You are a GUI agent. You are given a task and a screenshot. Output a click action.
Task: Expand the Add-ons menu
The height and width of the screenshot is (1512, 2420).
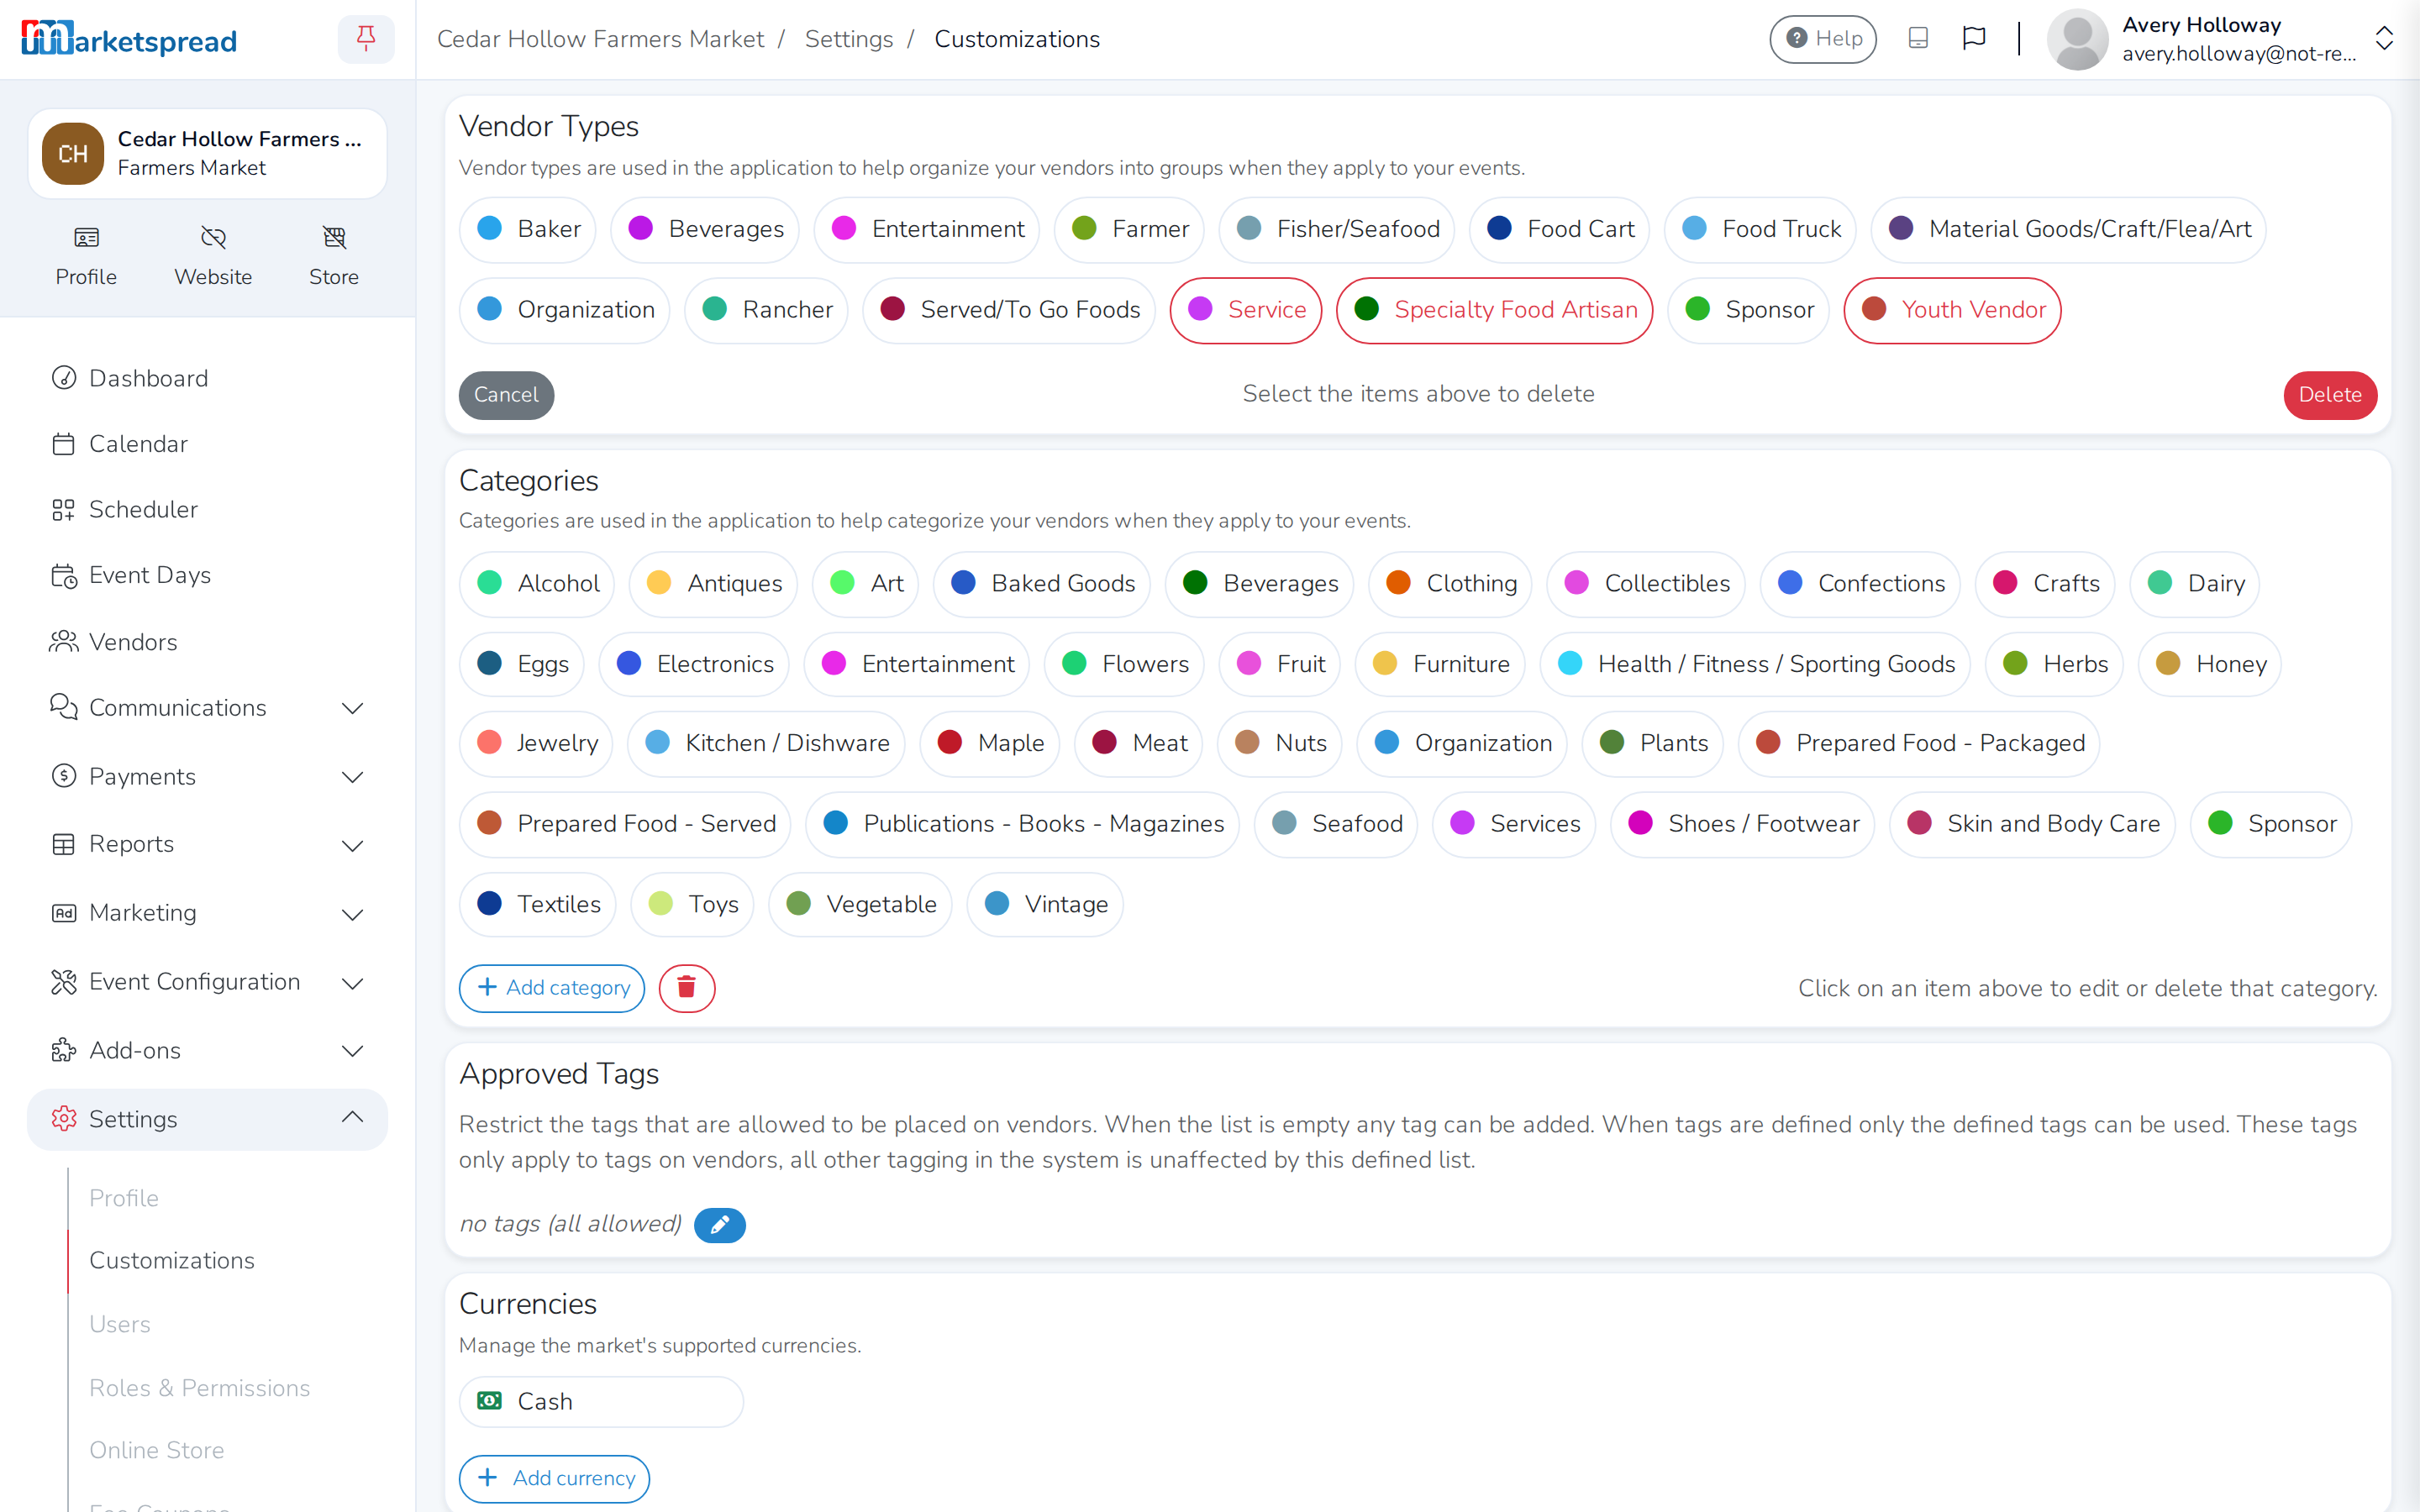207,1050
